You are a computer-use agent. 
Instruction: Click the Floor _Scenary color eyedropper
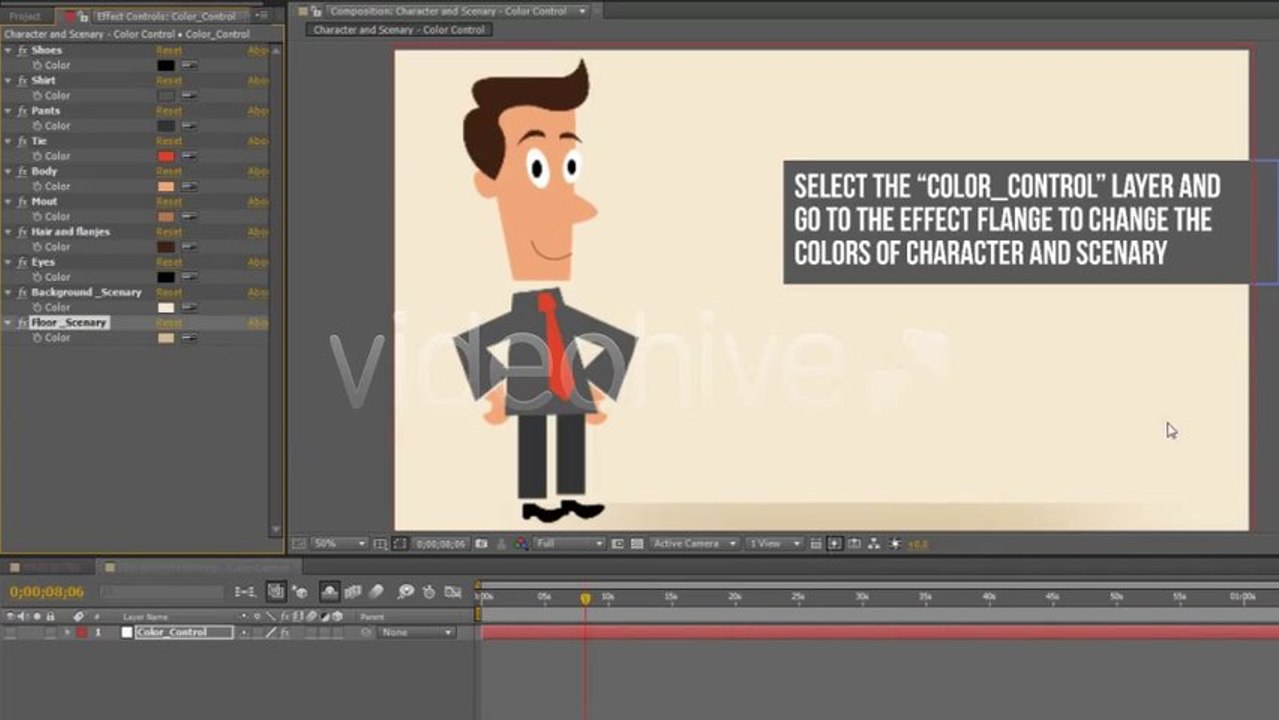pos(189,337)
